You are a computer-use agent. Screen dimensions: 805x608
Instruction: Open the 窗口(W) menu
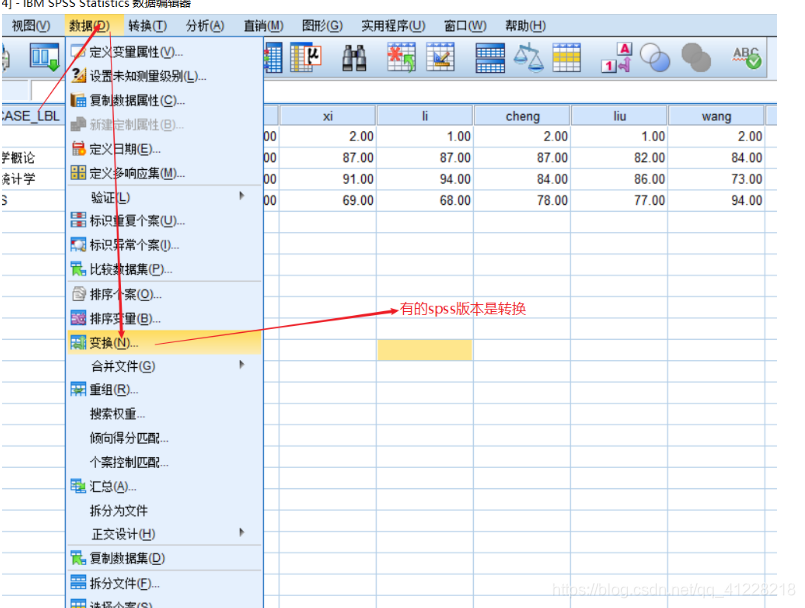point(465,26)
